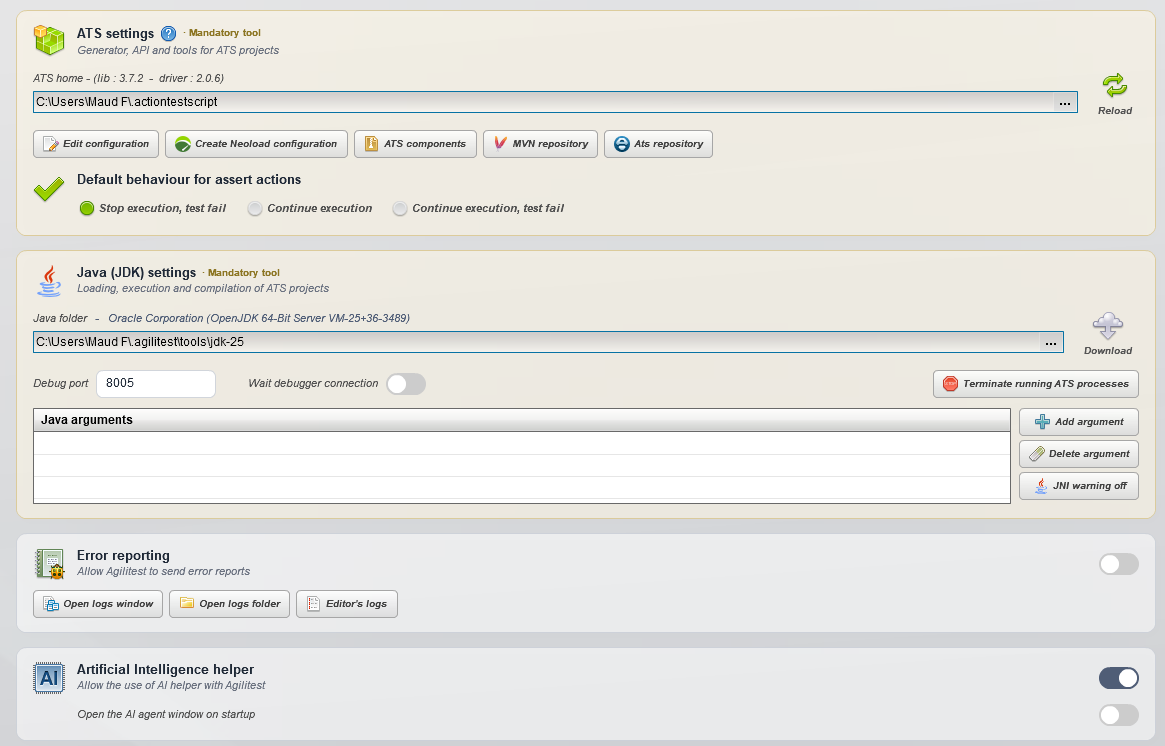Viewport: 1165px width, 746px height.
Task: Delete the selected Java argument
Action: (1079, 454)
